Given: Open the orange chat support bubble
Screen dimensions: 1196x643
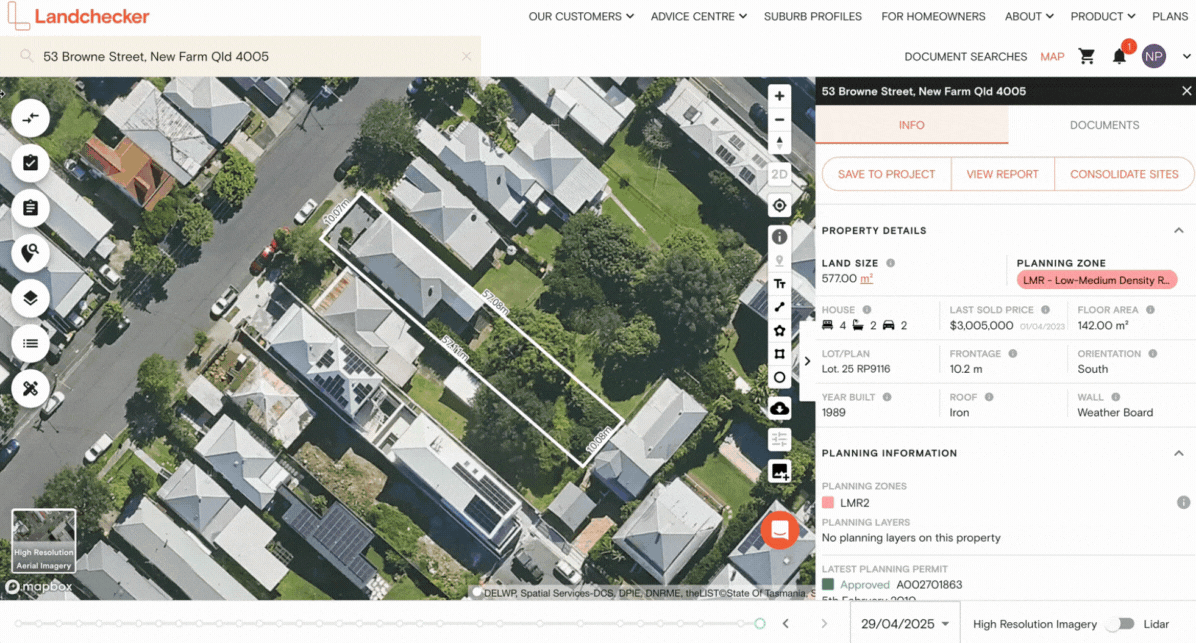Looking at the screenshot, I should 780,529.
